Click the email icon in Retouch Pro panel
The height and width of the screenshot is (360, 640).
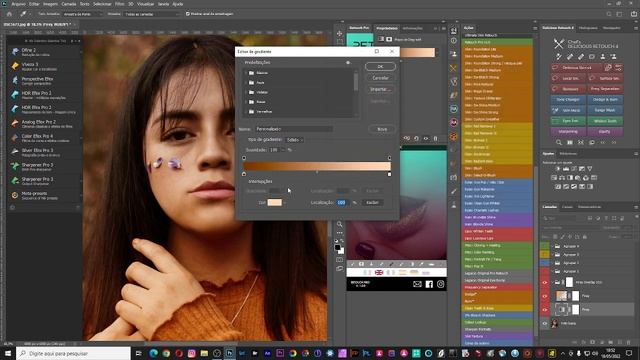click(417, 284)
